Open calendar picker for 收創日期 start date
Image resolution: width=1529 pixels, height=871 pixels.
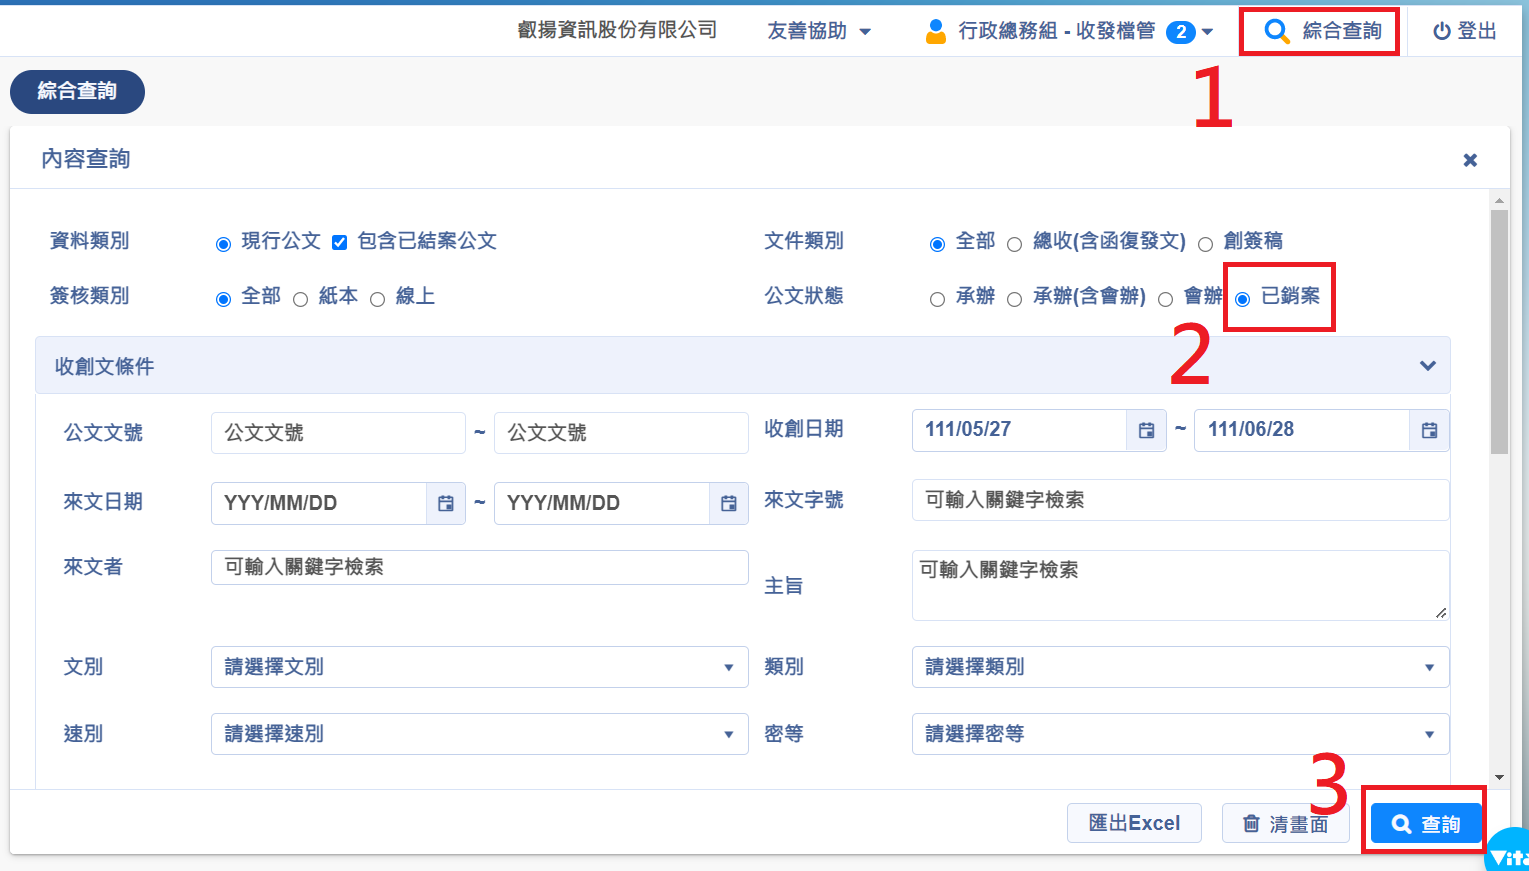pyautogui.click(x=1146, y=430)
